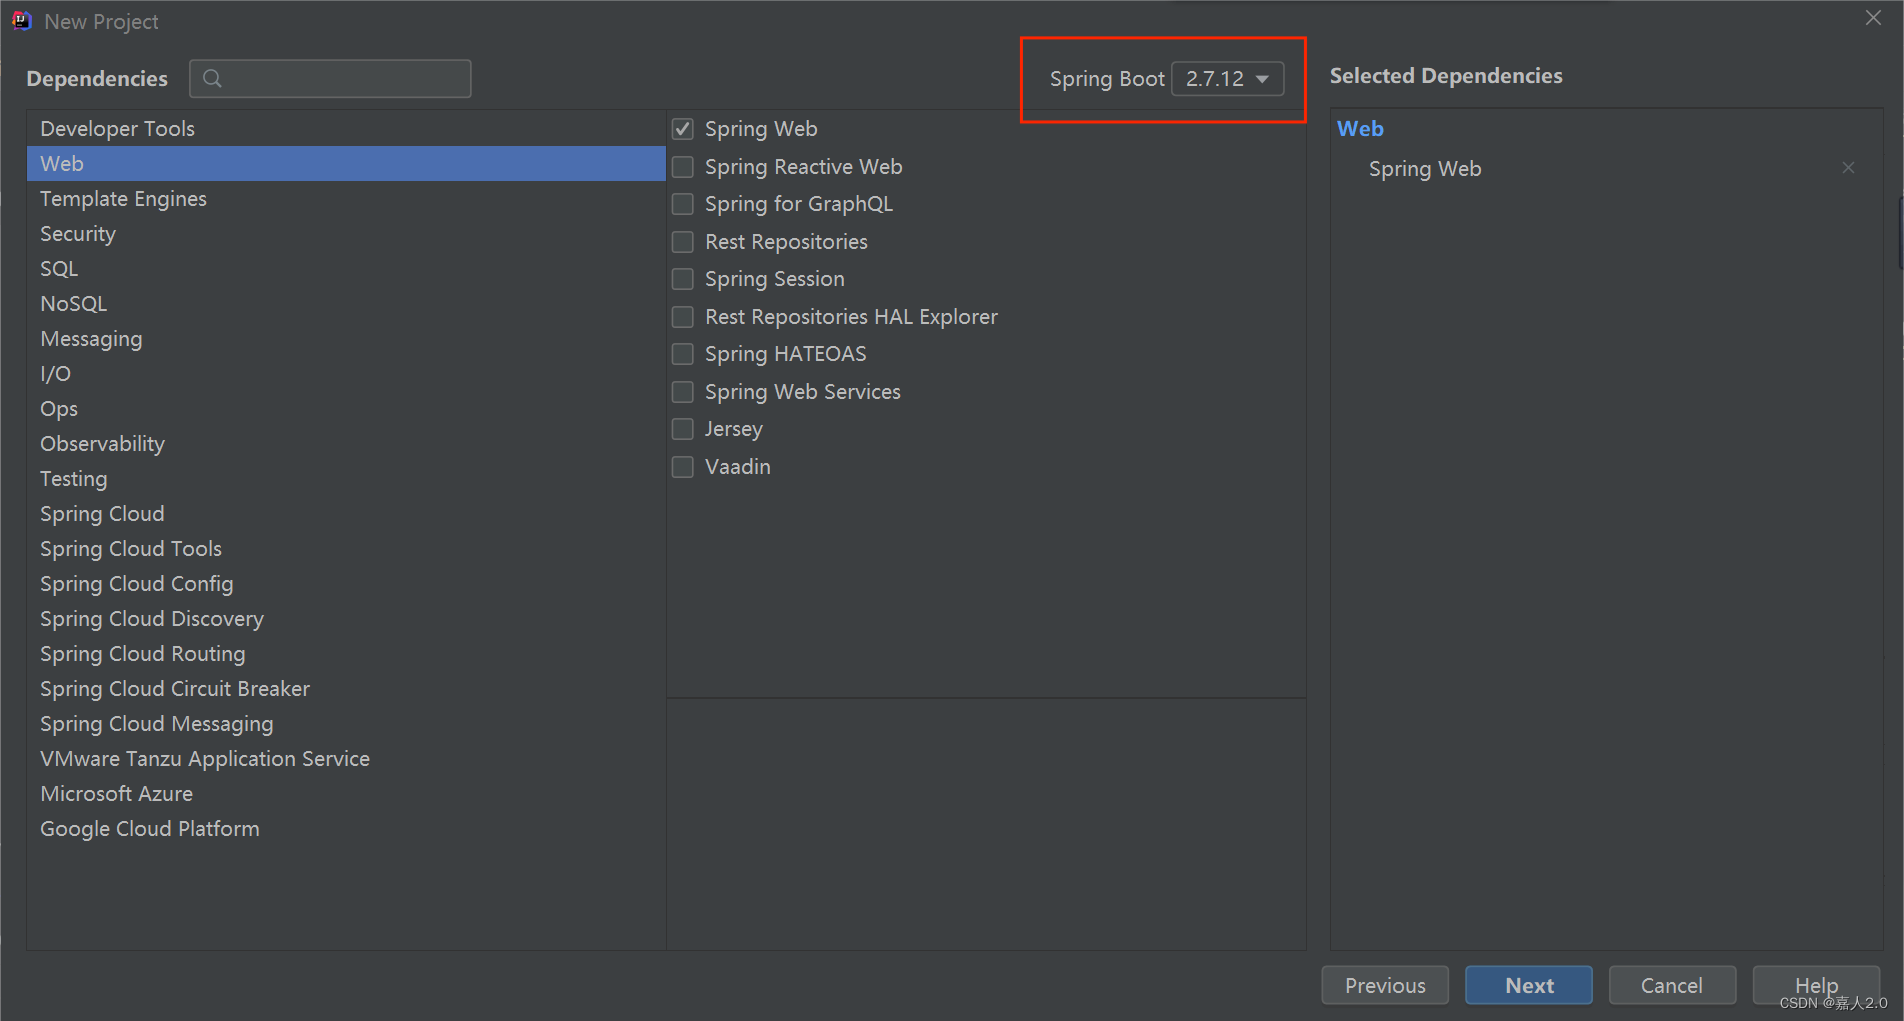Select Developer Tools category

pos(346,128)
